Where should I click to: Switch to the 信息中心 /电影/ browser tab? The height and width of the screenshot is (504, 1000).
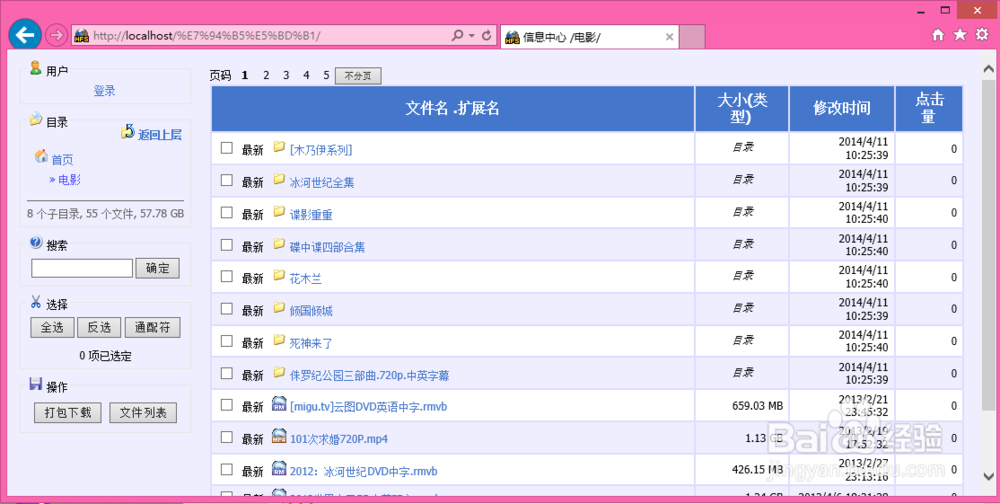click(x=590, y=37)
